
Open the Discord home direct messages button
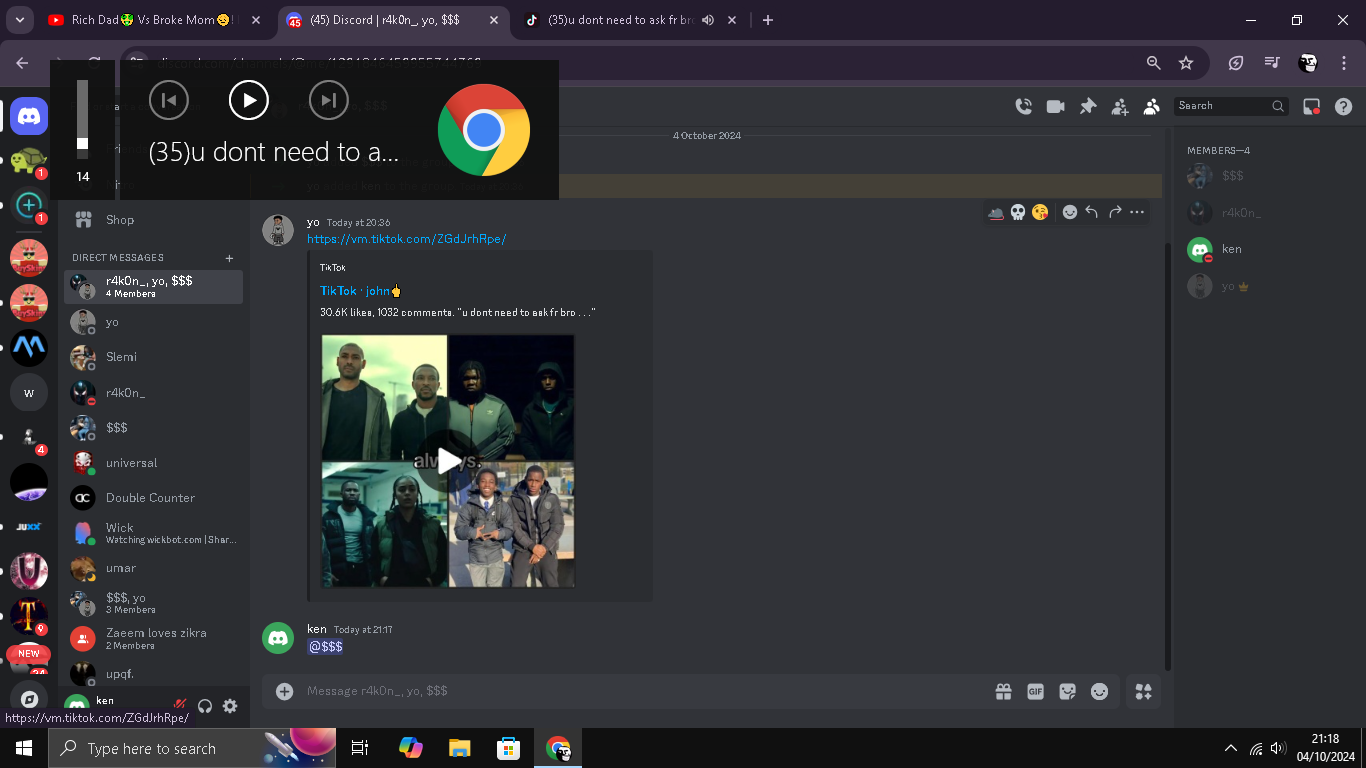[29, 117]
